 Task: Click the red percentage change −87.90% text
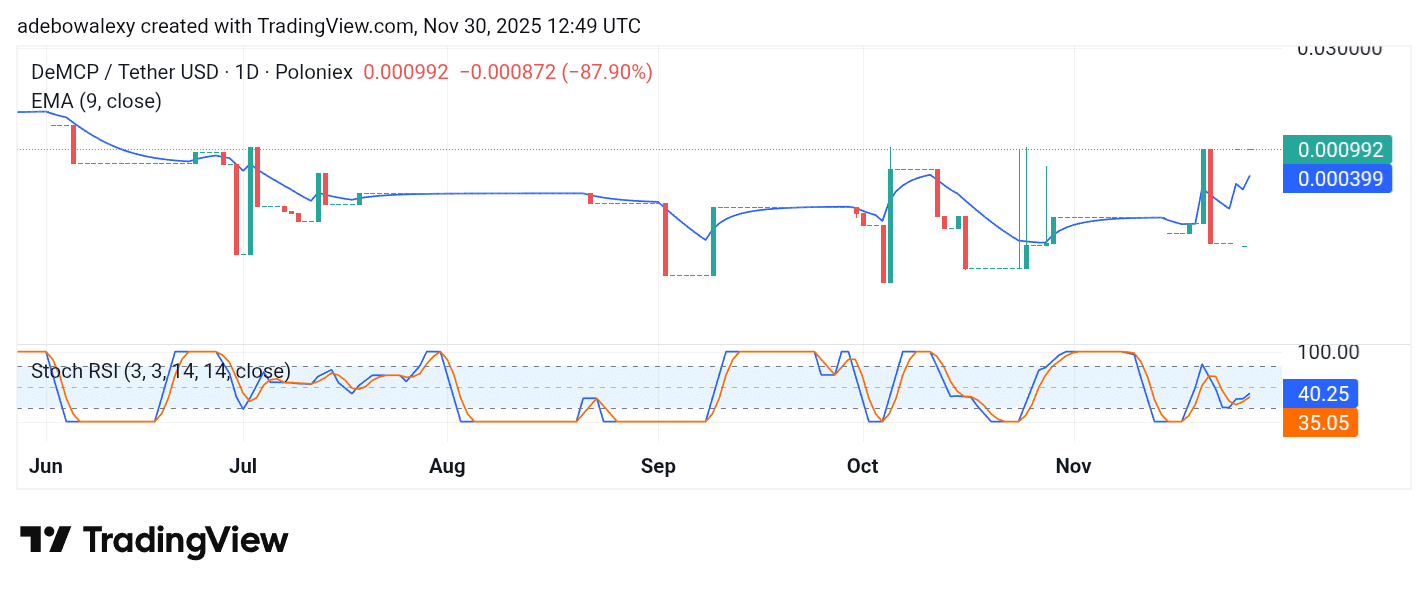coord(610,72)
